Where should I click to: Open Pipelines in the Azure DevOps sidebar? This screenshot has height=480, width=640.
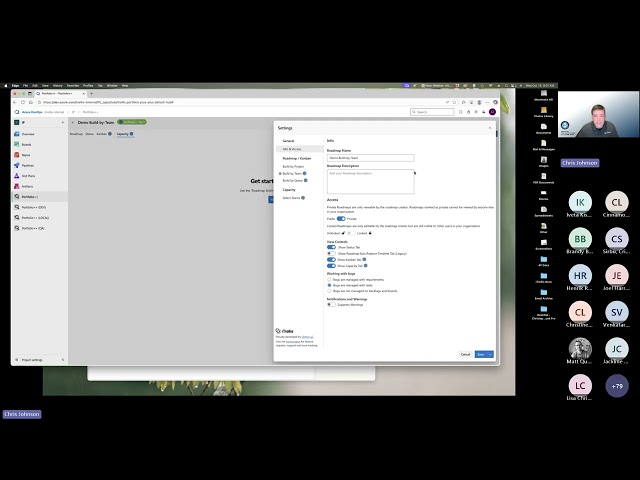point(27,165)
